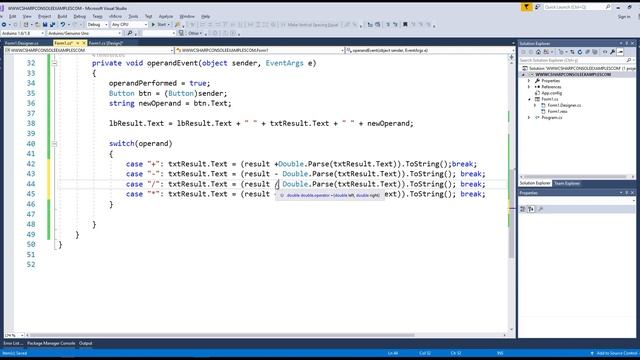640x360 pixels.
Task: Click the split editor handle above the scrollbar
Action: coord(511,57)
